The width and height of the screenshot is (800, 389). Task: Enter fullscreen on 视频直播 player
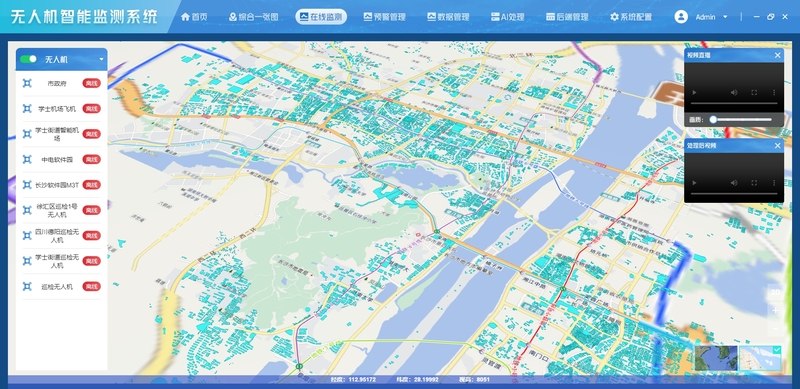coord(754,92)
